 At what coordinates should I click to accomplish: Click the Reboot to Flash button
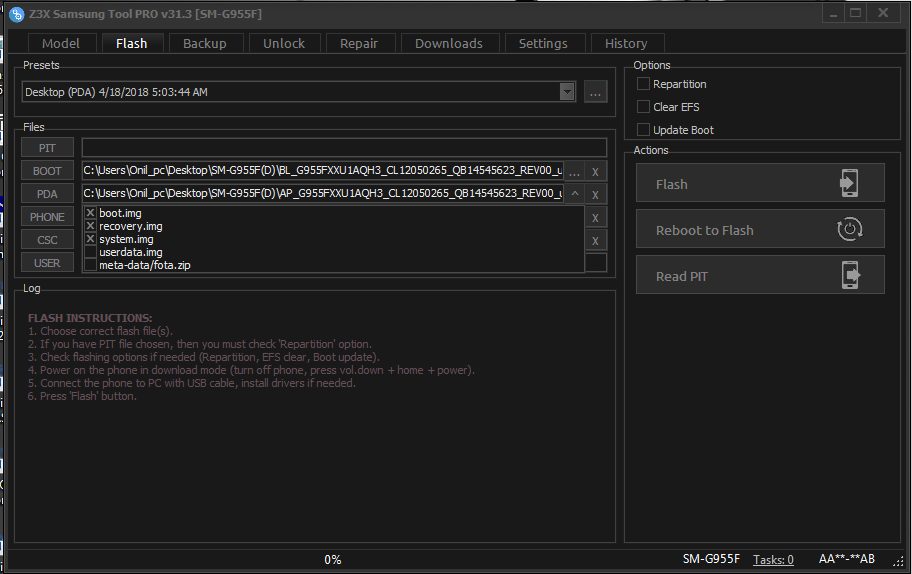click(760, 229)
